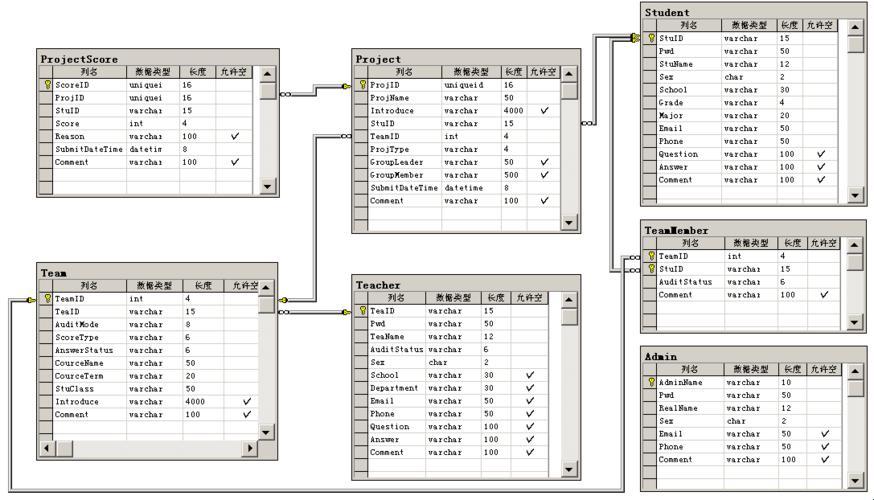
Task: Select the AnswerStatus cell in Team table
Action: click(x=89, y=349)
